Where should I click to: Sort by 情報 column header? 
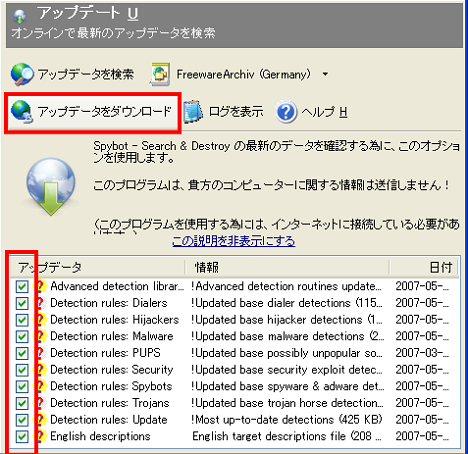pos(288,267)
